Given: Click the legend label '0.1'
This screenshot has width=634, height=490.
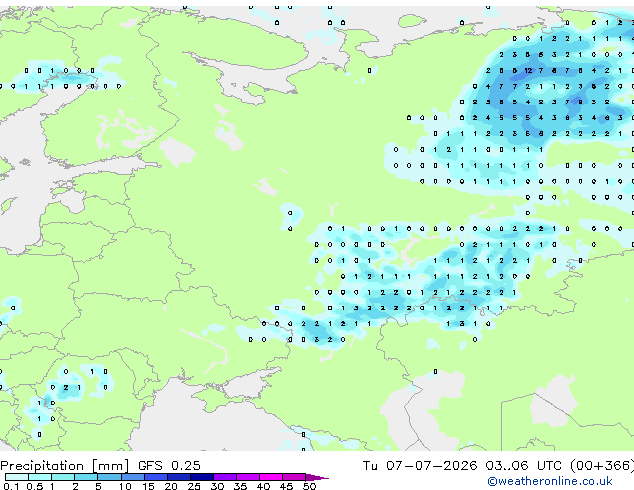Looking at the screenshot, I should 12,486.
